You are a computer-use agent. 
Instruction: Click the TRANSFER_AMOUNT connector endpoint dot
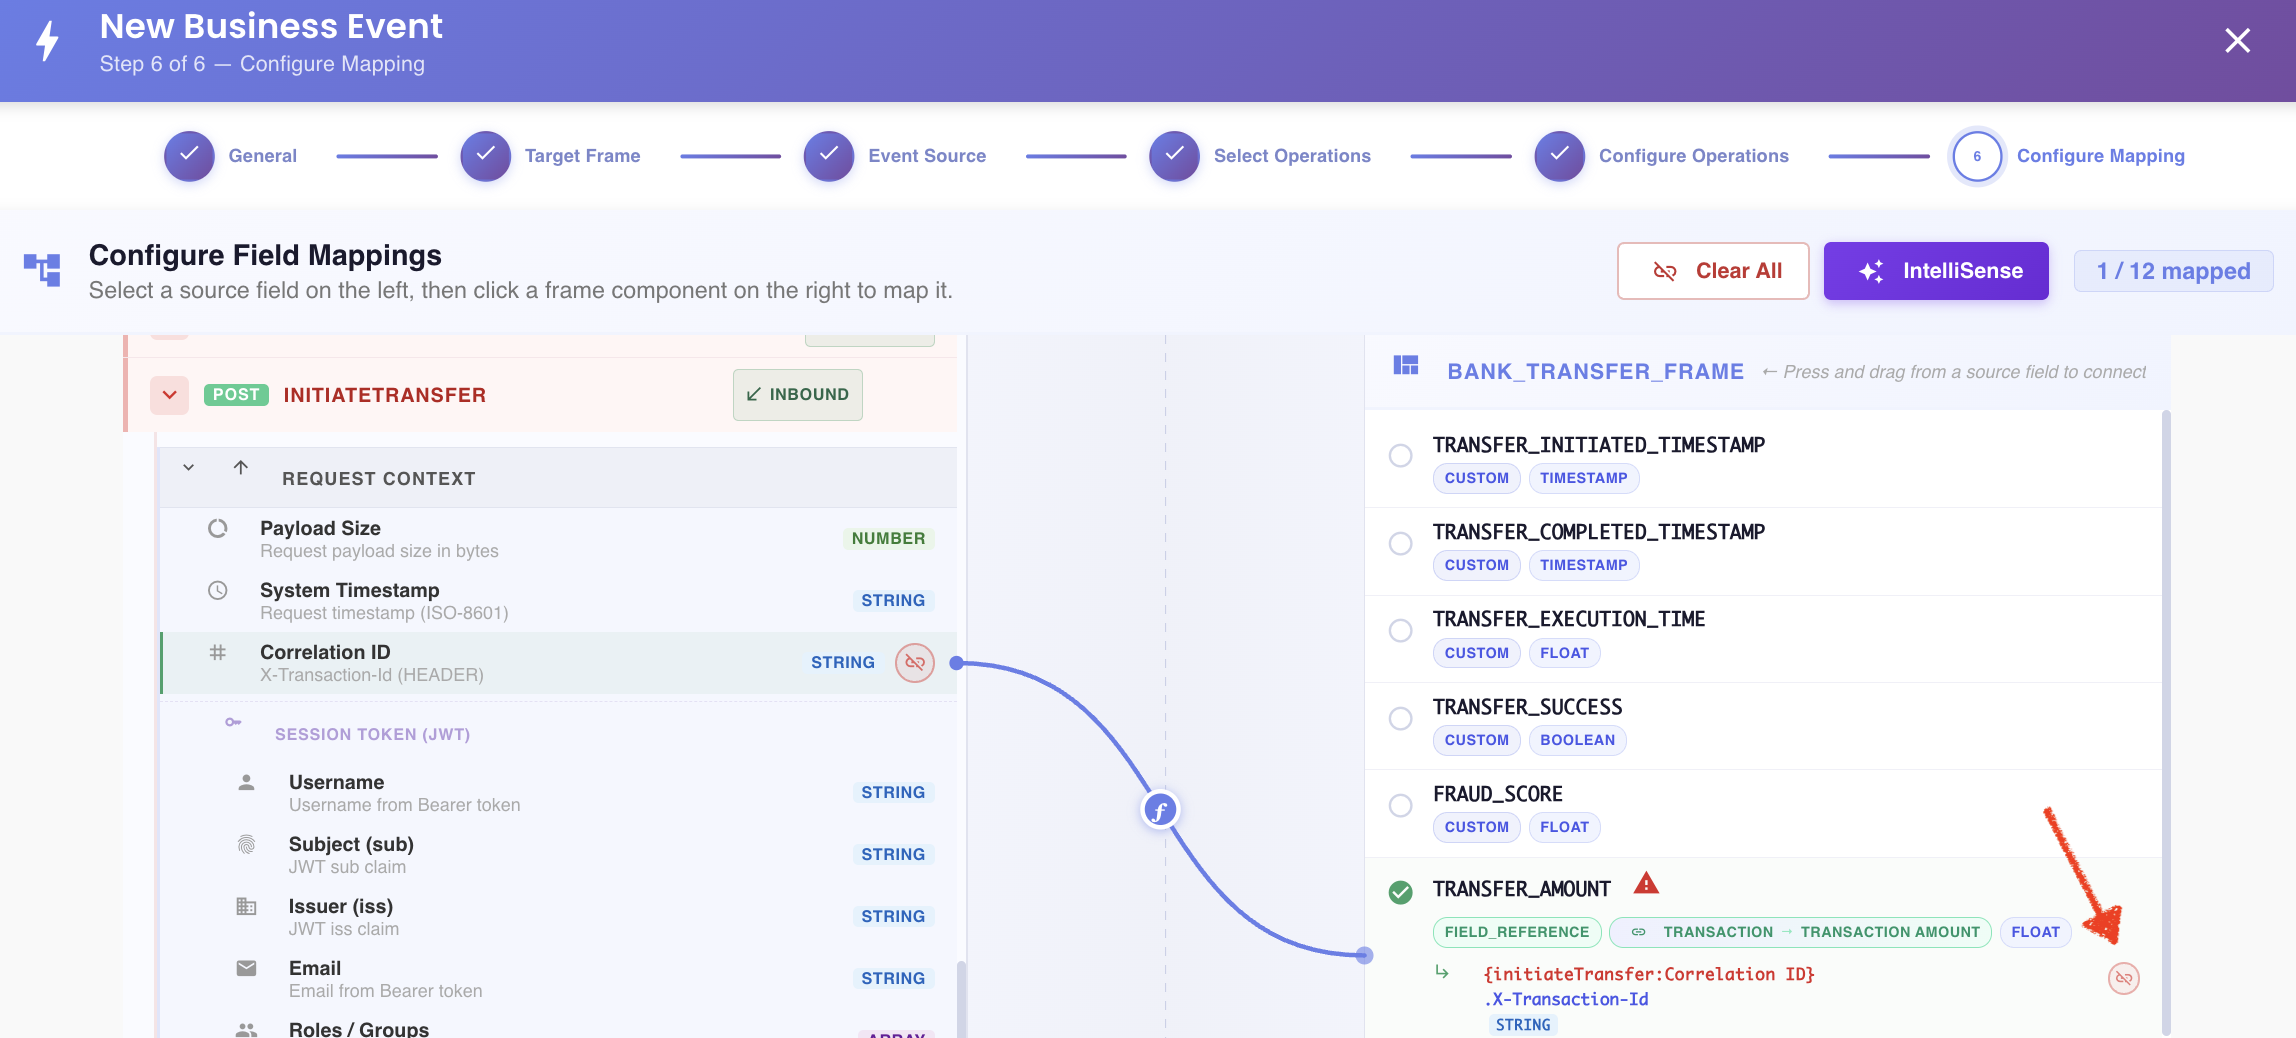pyautogui.click(x=1364, y=955)
